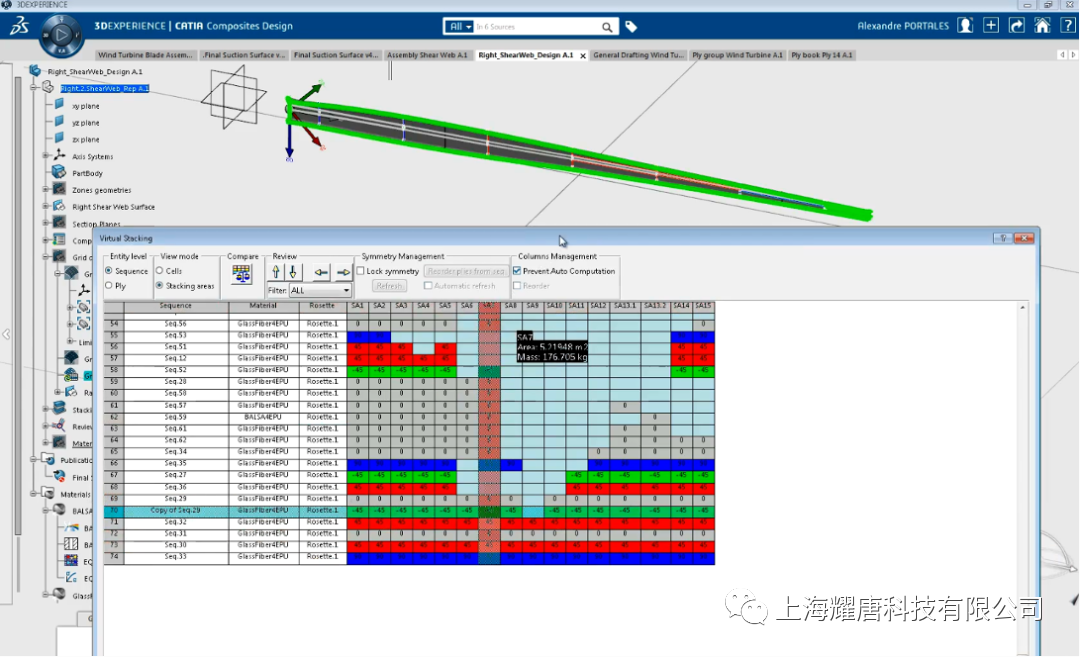The width and height of the screenshot is (1080, 657).
Task: Click the SA7 column header
Action: click(x=488, y=306)
